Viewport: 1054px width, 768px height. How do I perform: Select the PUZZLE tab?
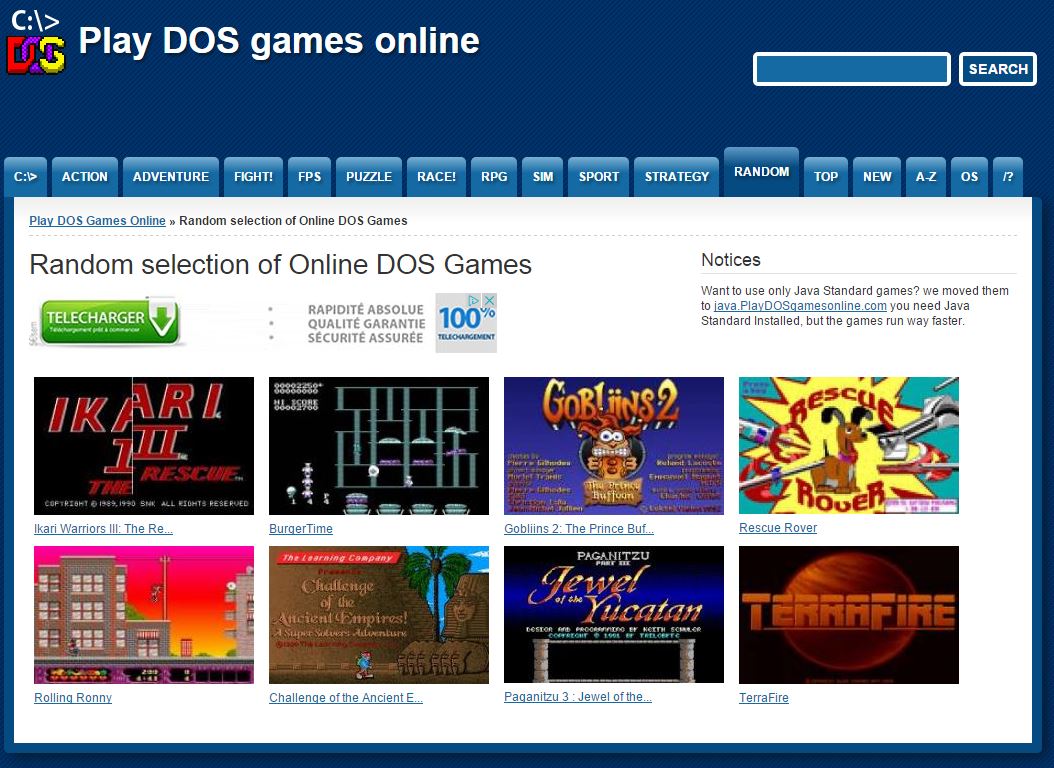point(369,177)
